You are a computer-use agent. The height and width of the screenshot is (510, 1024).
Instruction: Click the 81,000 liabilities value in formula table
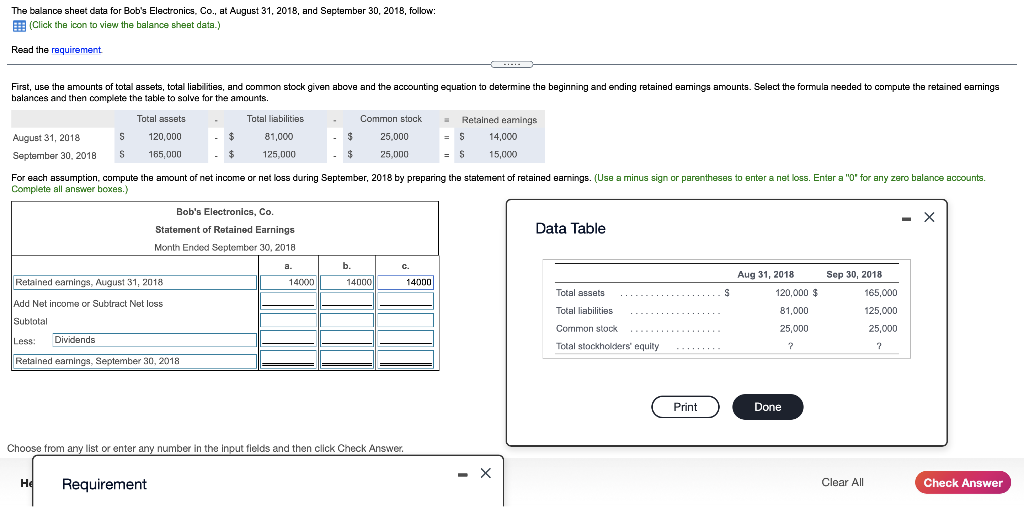coord(279,136)
